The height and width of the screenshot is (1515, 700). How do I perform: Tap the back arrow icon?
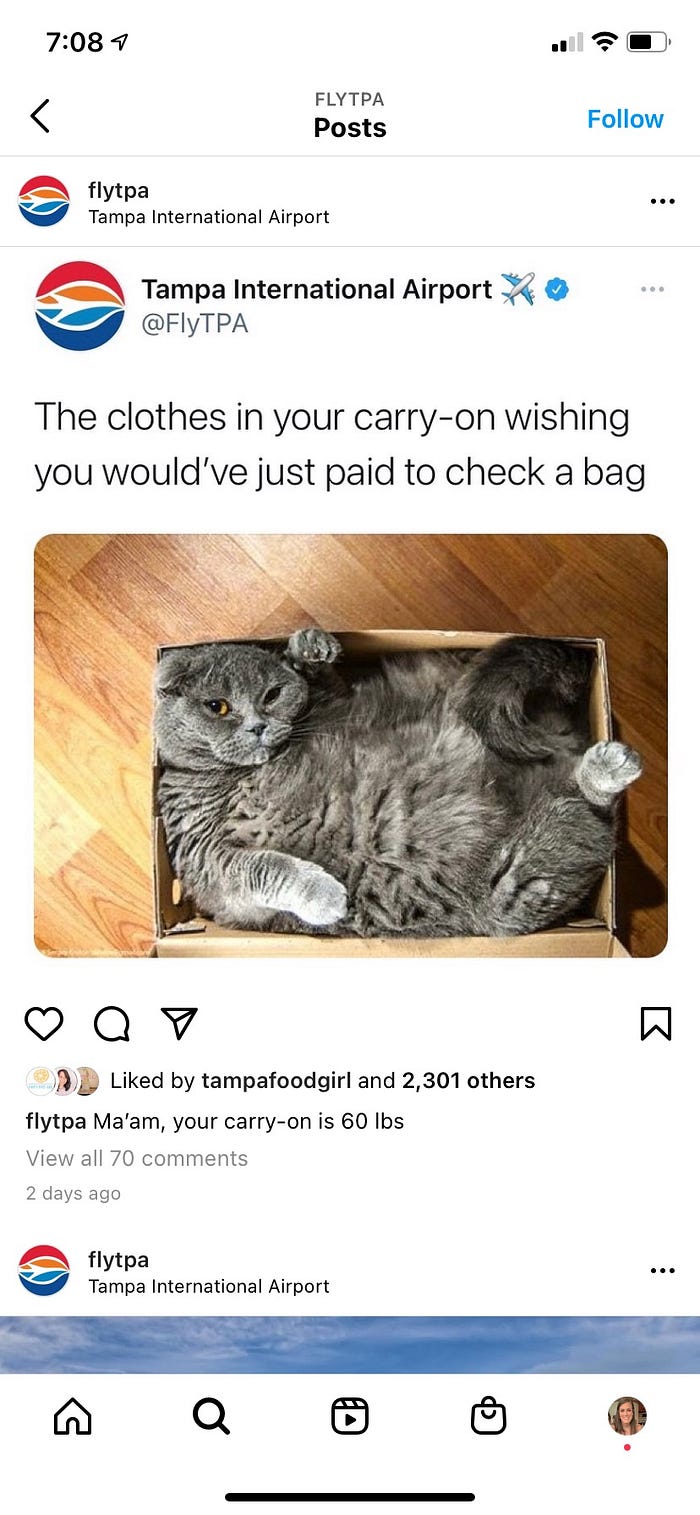pos(40,116)
